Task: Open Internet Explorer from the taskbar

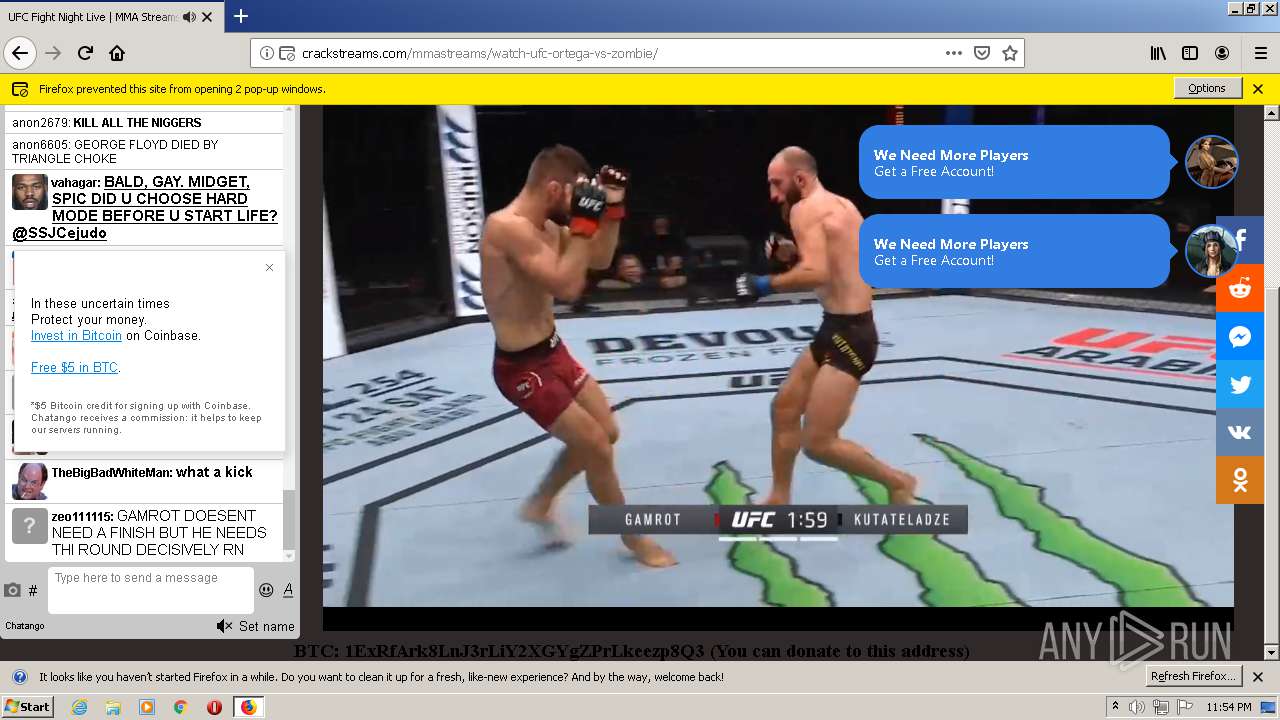Action: tap(79, 707)
